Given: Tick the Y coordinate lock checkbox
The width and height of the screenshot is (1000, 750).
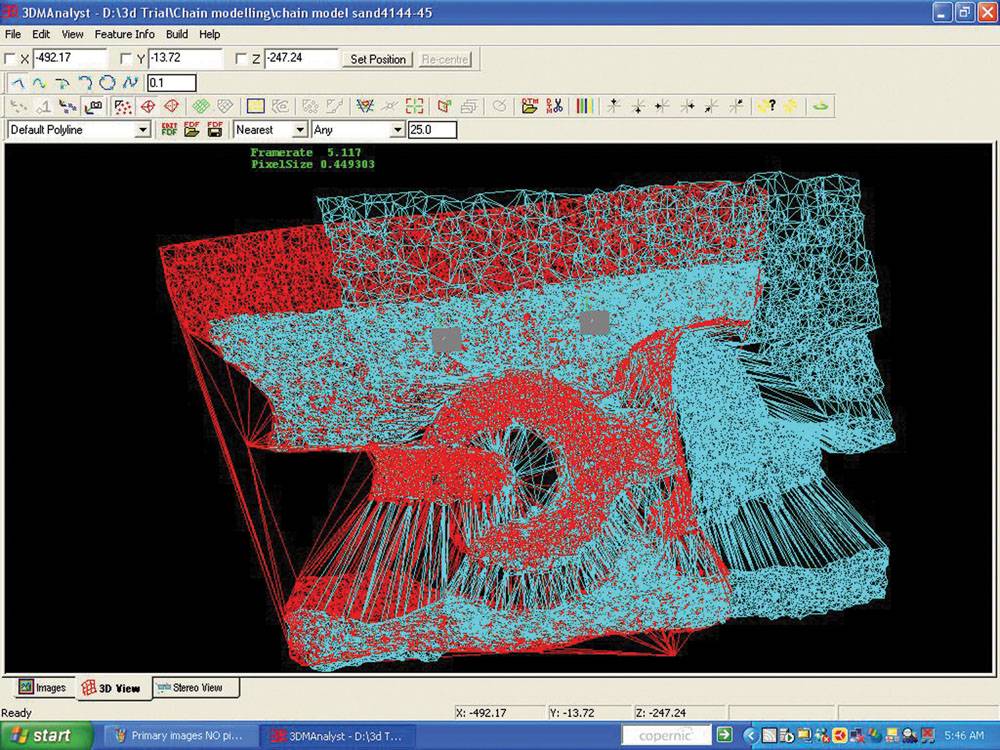Looking at the screenshot, I should 126,59.
